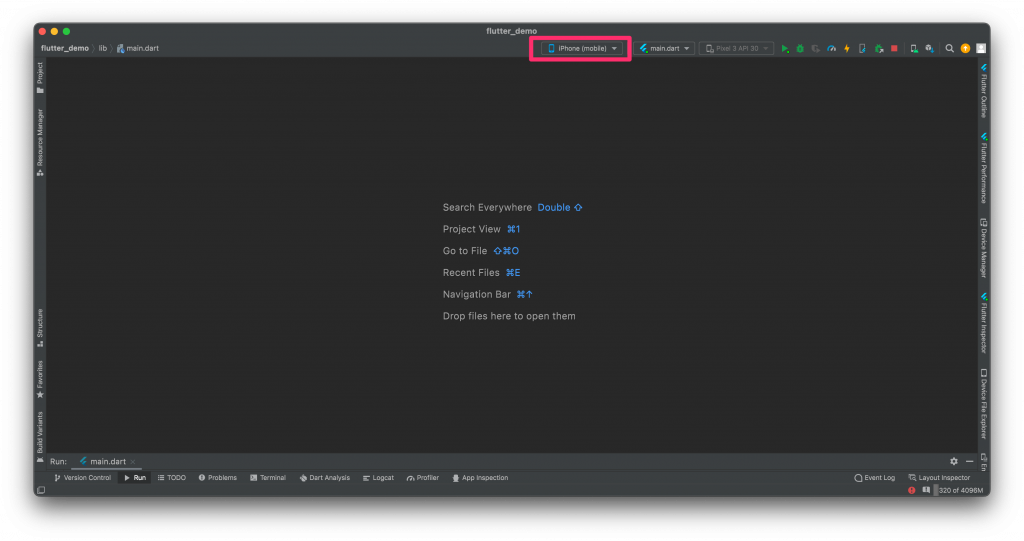
Task: Expand the main.dart run configuration dropdown
Action: [x=664, y=48]
